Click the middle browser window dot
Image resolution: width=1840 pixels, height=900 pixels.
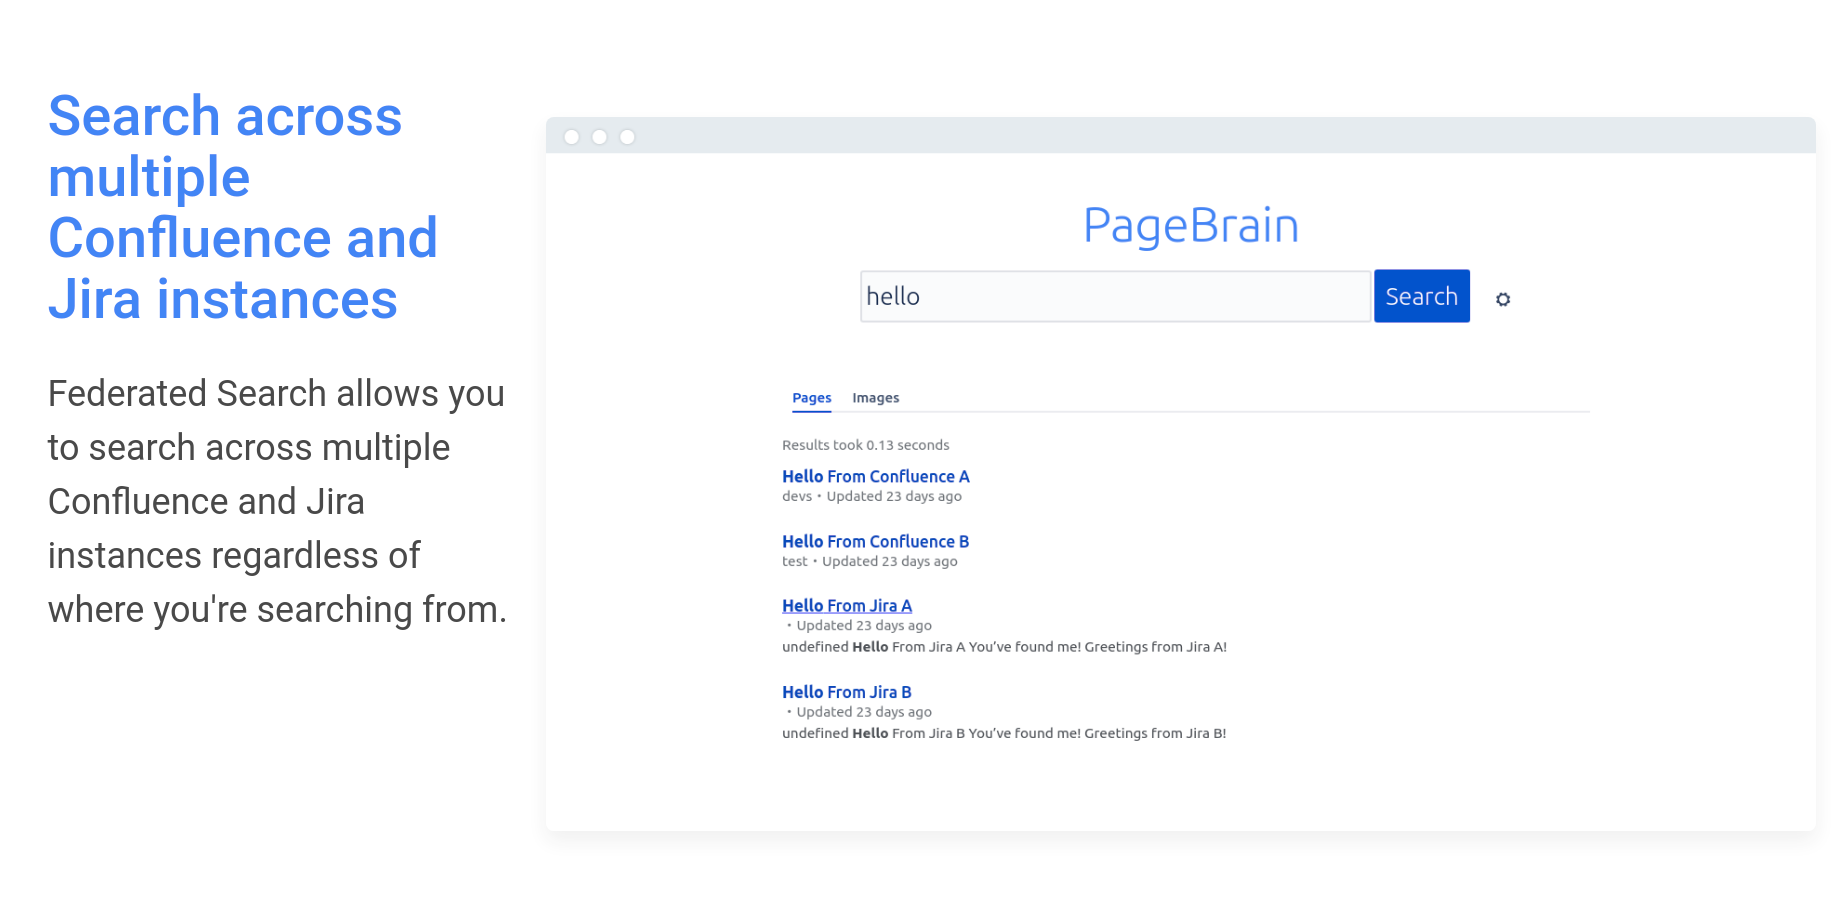[600, 137]
